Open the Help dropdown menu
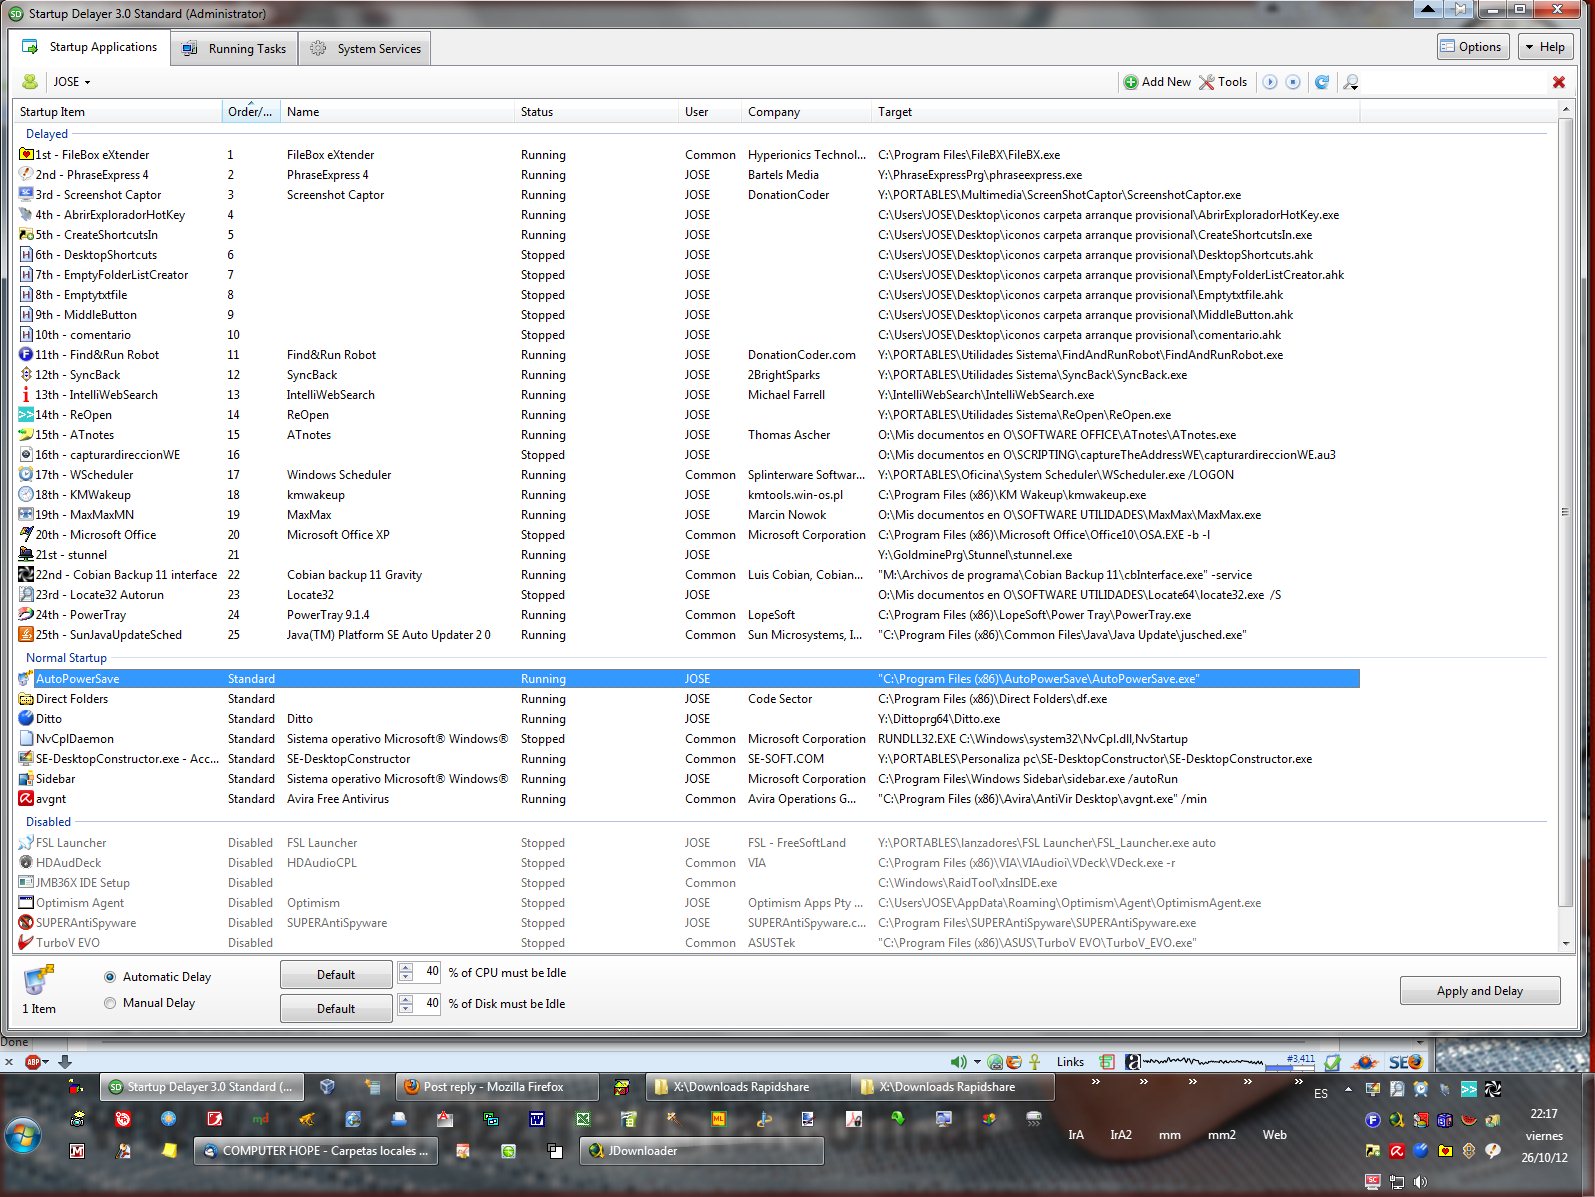The height and width of the screenshot is (1197, 1595). [1545, 47]
